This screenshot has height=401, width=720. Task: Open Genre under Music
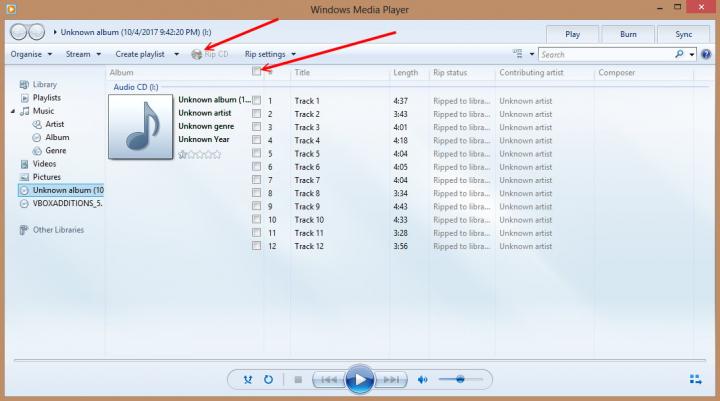click(56, 151)
